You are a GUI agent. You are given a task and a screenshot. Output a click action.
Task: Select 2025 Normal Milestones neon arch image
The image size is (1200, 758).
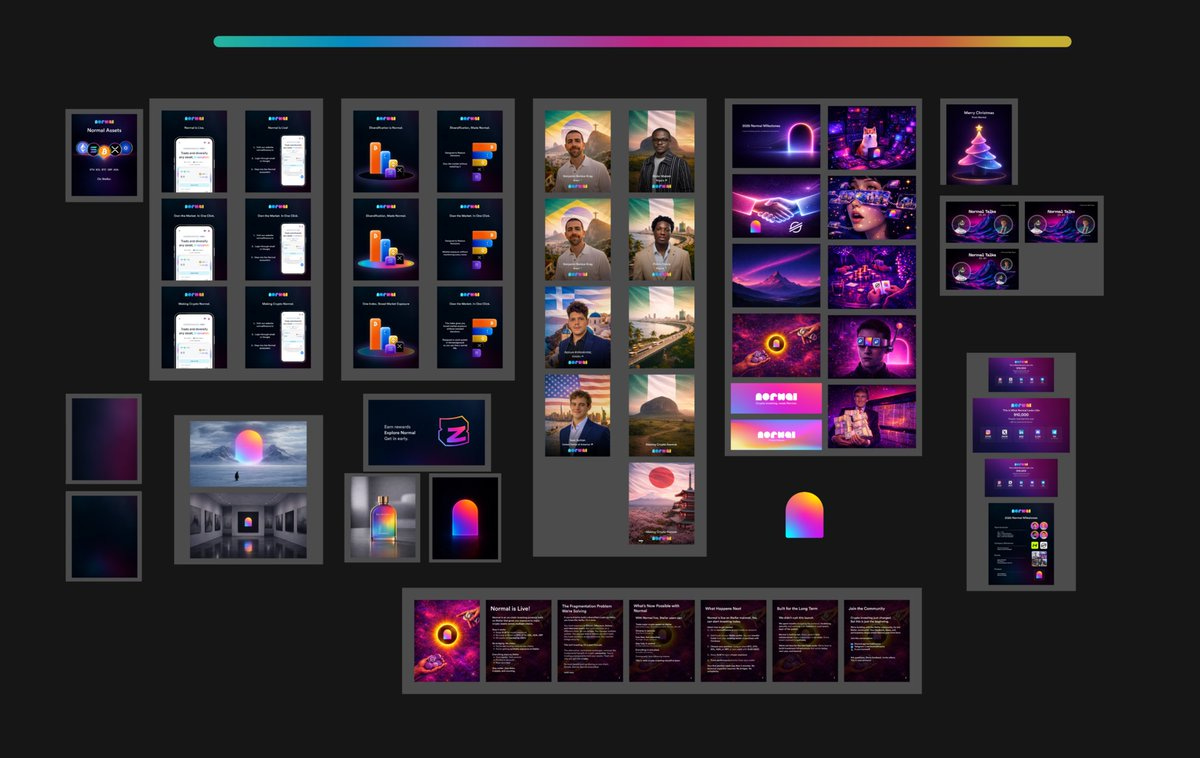(776, 136)
